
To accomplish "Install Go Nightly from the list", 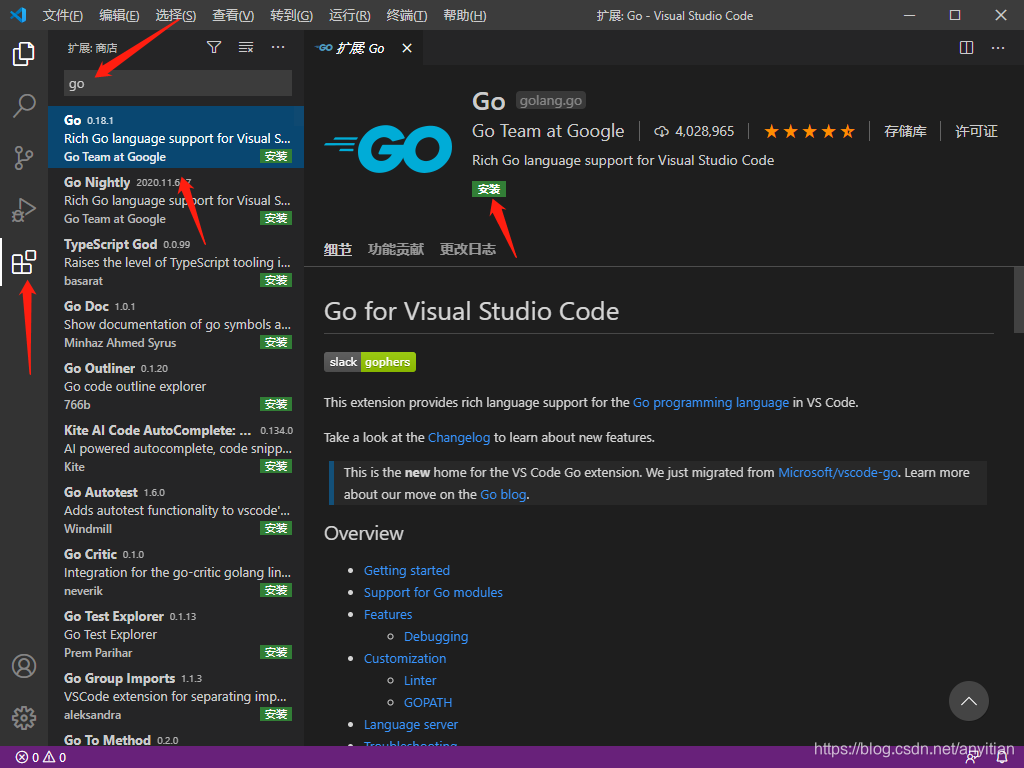I will [x=276, y=219].
